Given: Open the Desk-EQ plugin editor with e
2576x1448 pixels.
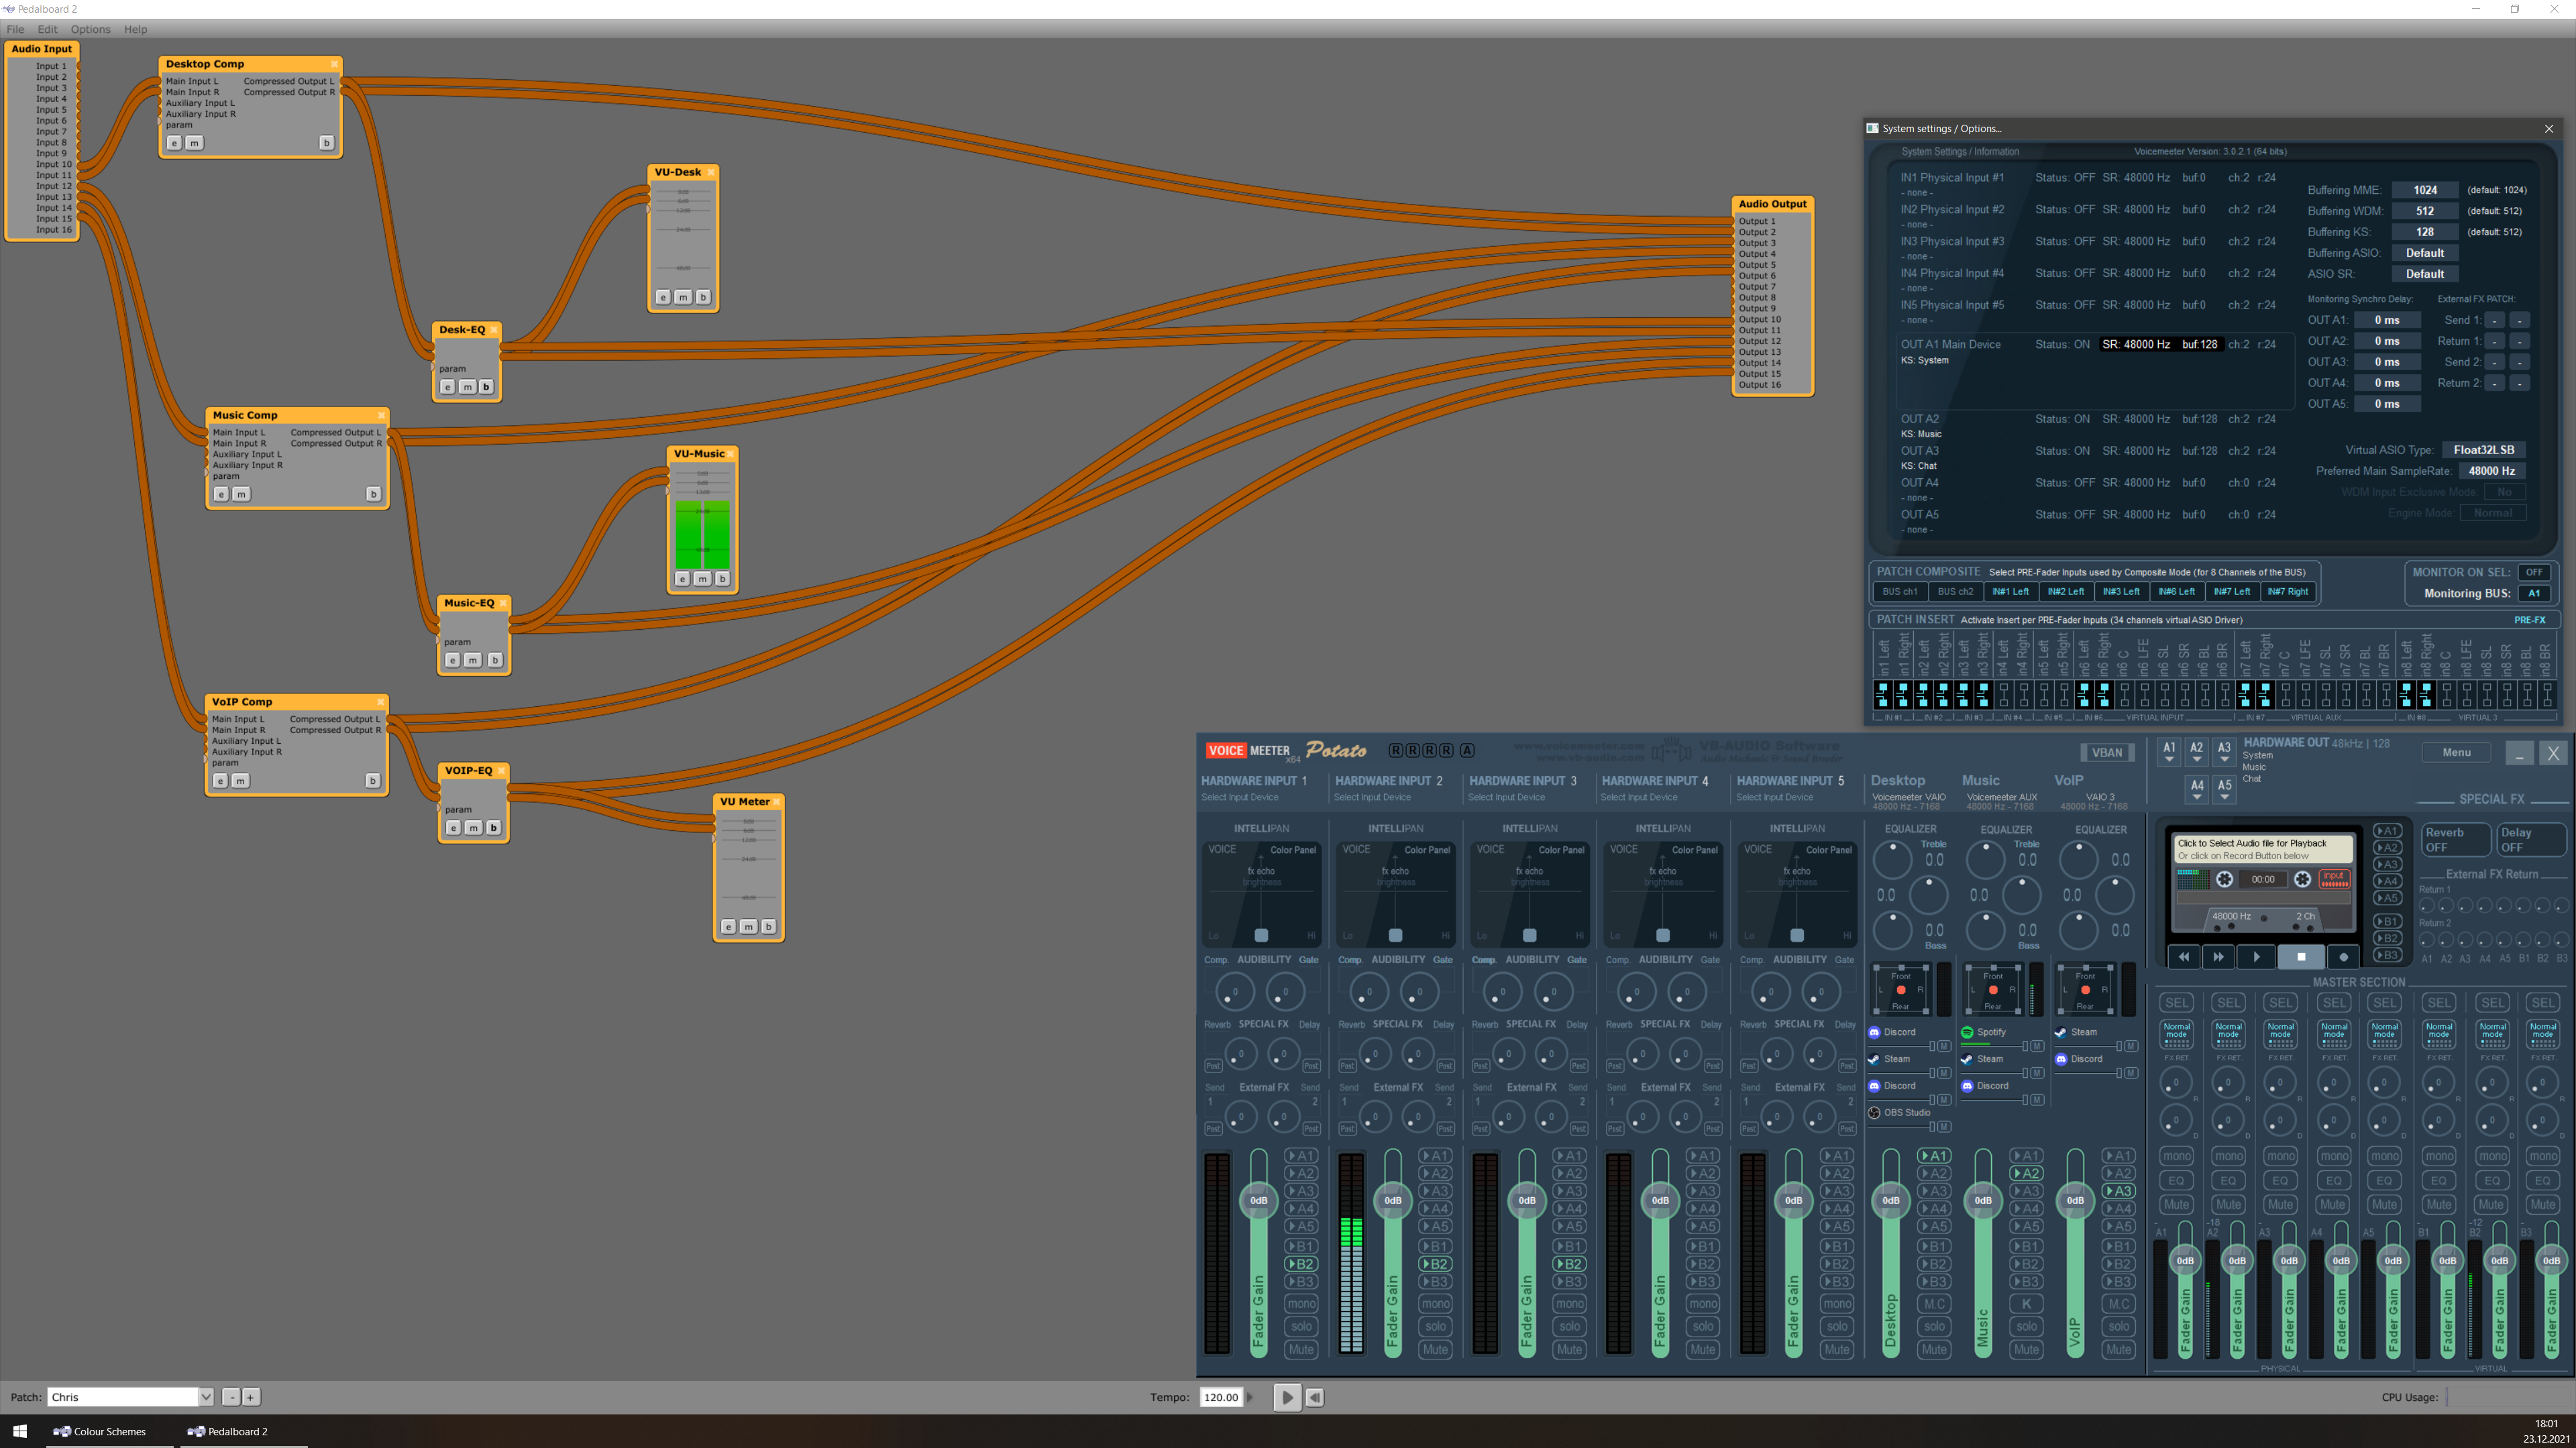Looking at the screenshot, I should pyautogui.click(x=447, y=387).
